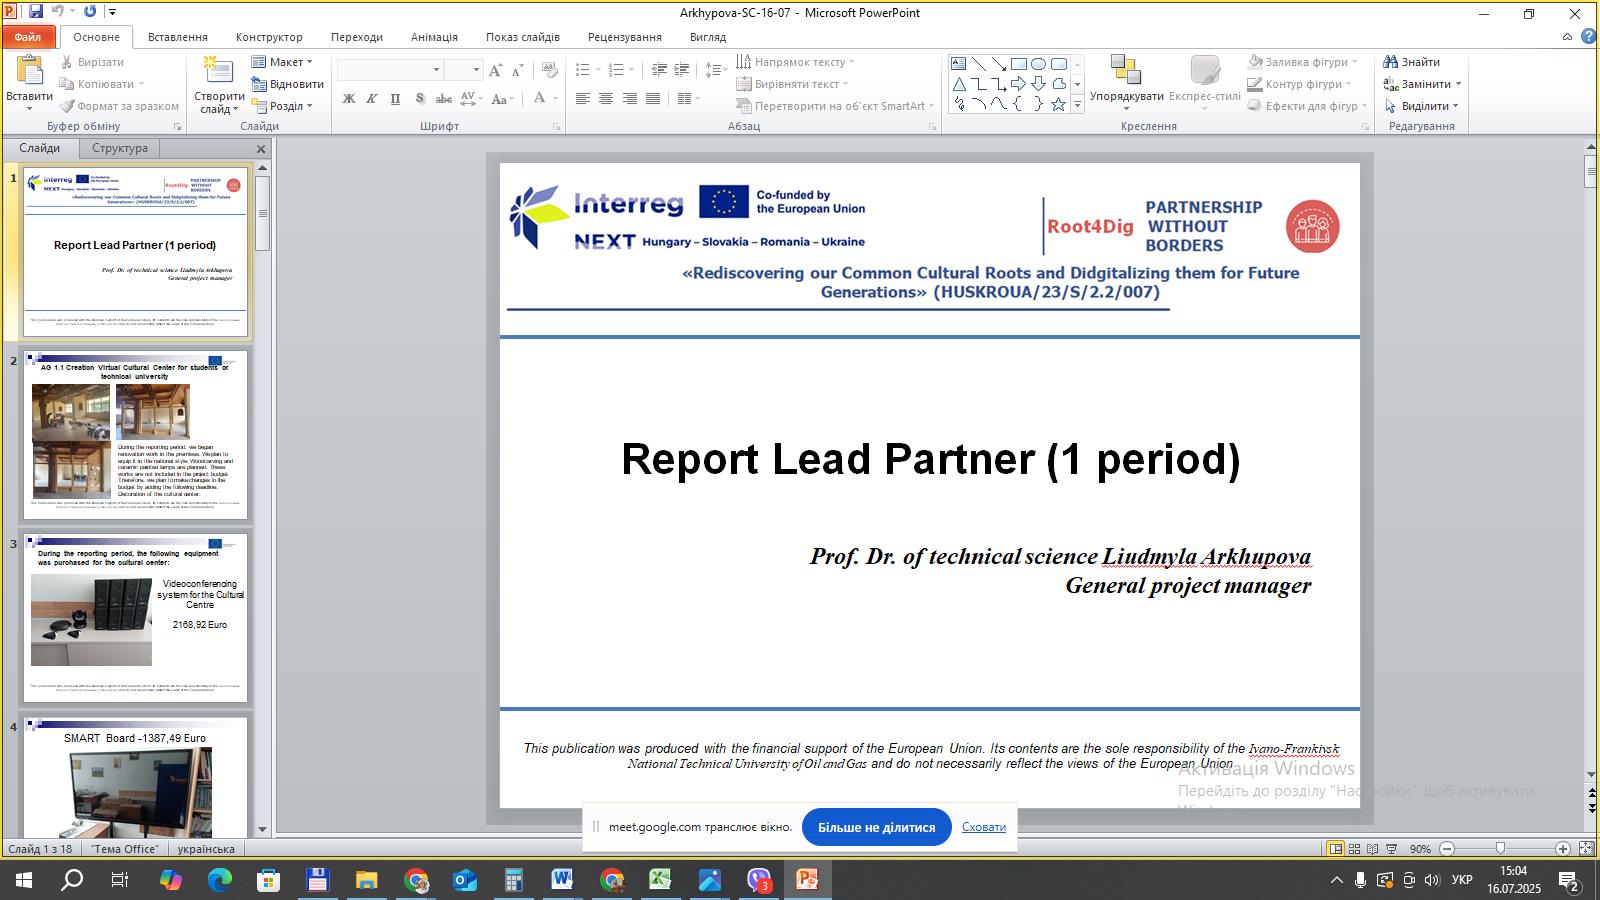Minimize the ribbon with the caret
The image size is (1600, 900).
pyautogui.click(x=1567, y=37)
